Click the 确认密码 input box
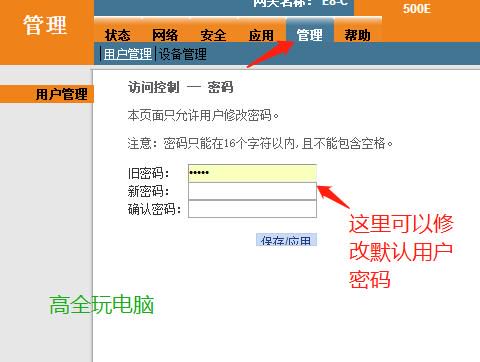 [252, 209]
